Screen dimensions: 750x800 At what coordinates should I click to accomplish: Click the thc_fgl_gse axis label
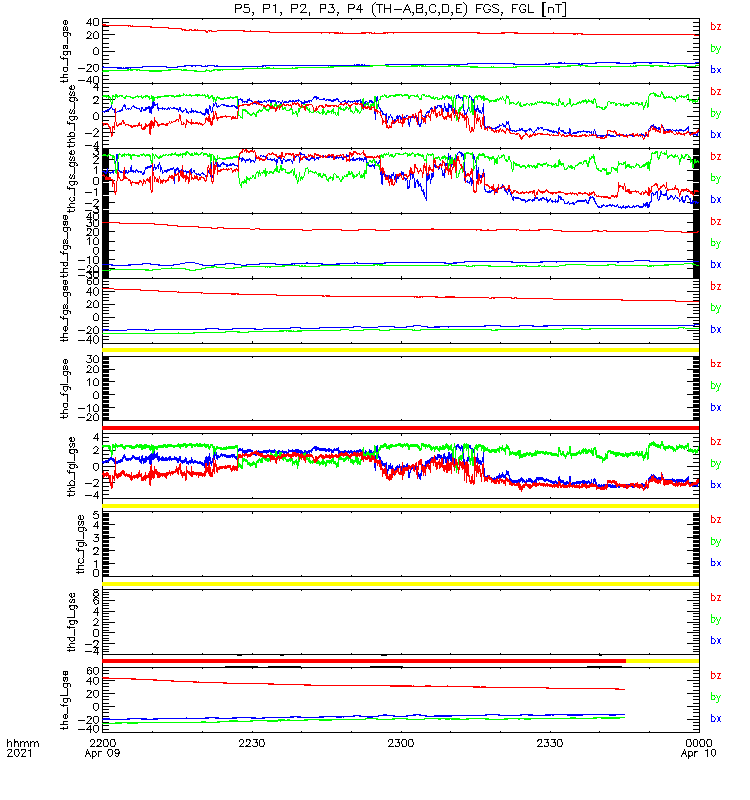[80, 544]
